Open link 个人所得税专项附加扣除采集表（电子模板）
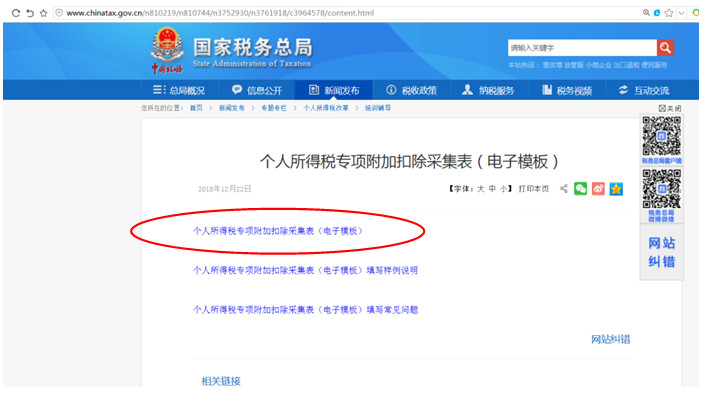704x393 pixels. pos(277,231)
